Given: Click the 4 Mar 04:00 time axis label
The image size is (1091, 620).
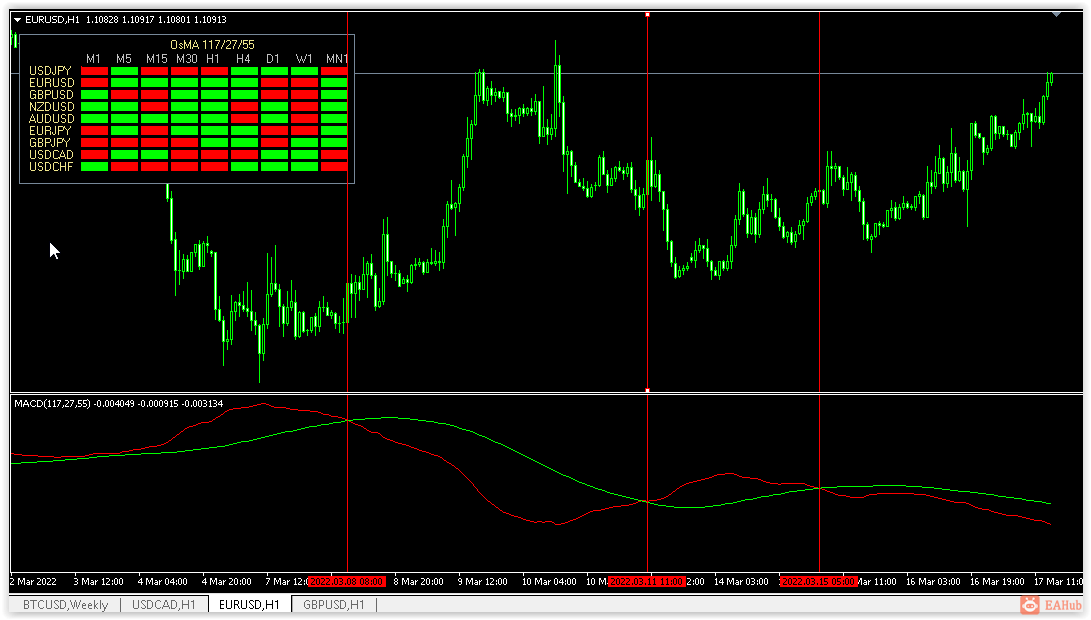Looking at the screenshot, I should tap(162, 582).
